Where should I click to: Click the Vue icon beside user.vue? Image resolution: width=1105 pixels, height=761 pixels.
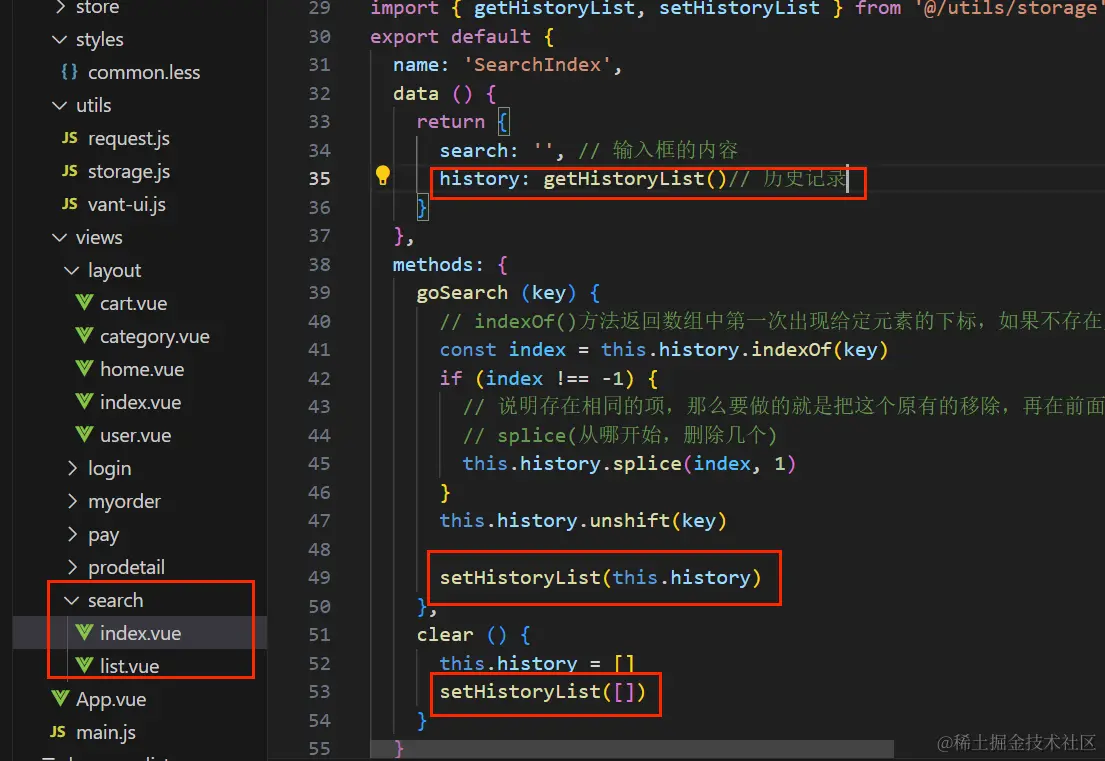pyautogui.click(x=85, y=435)
